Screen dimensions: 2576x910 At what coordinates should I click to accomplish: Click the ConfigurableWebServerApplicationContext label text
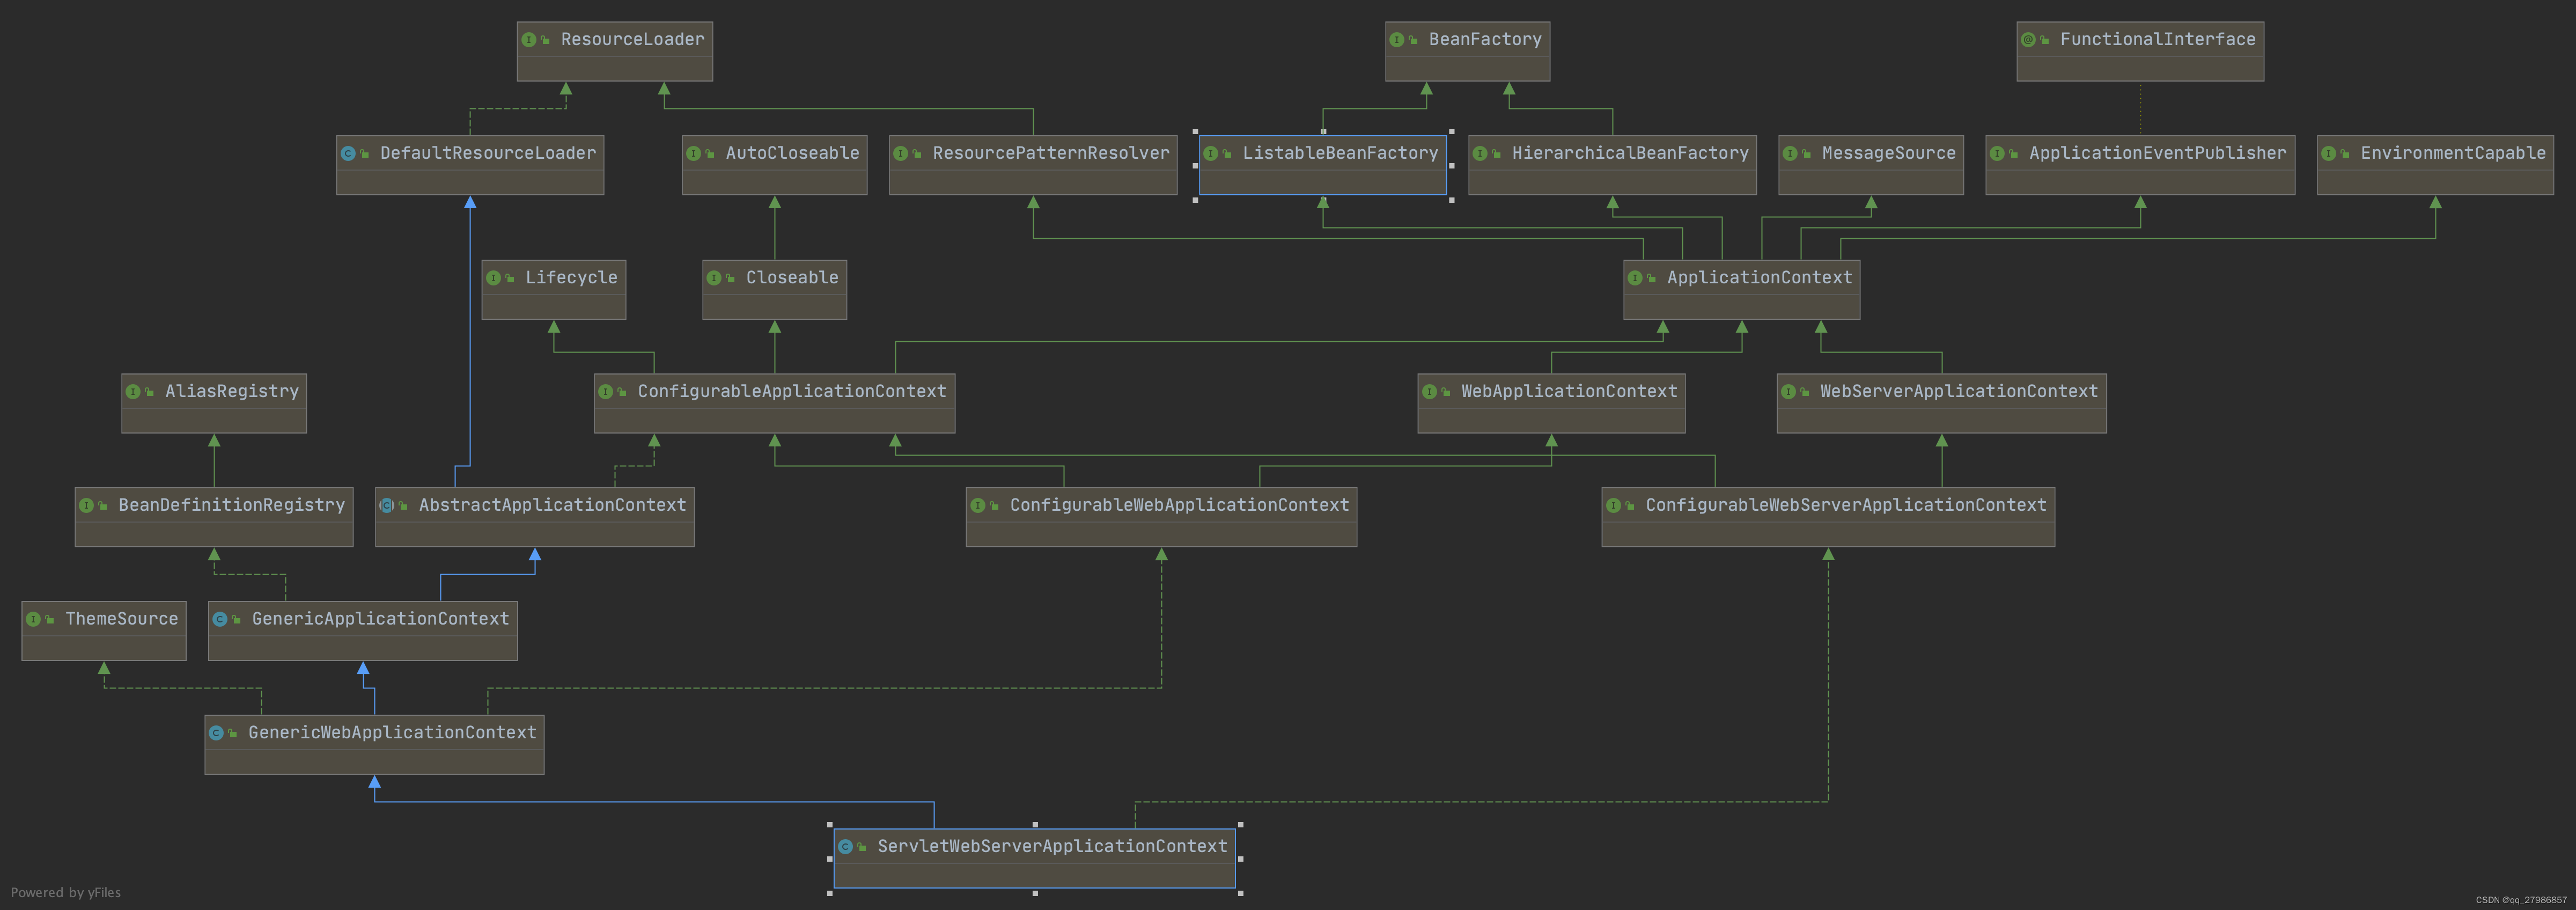tap(1846, 506)
